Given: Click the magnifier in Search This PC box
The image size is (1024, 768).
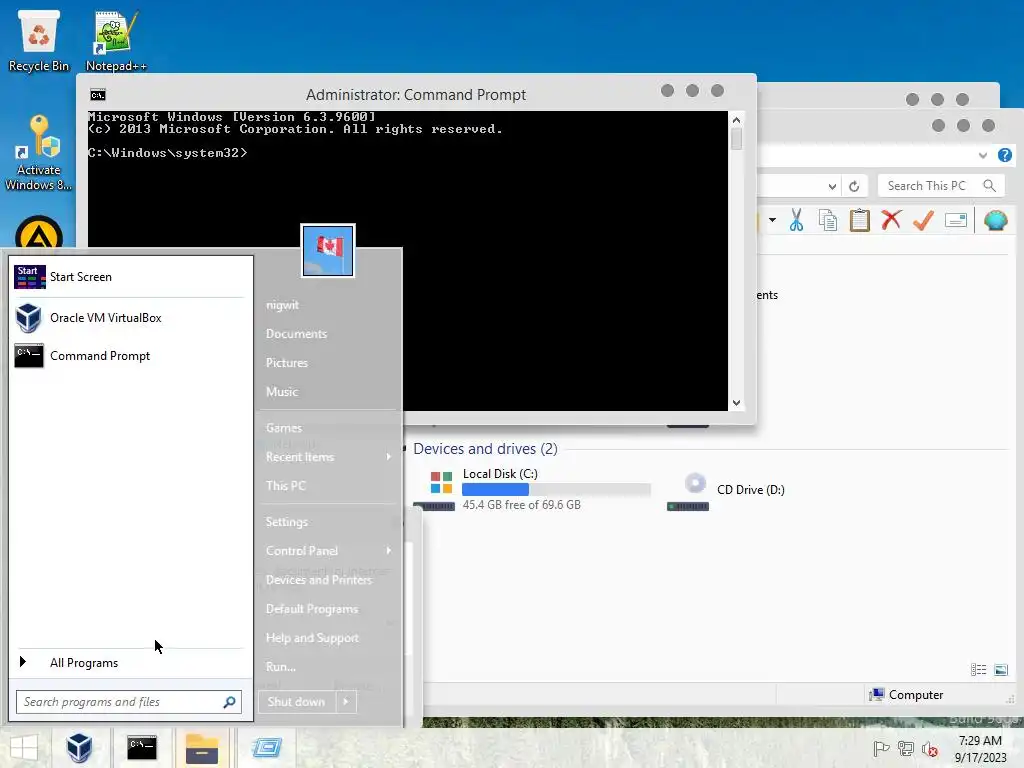Looking at the screenshot, I should click(989, 185).
